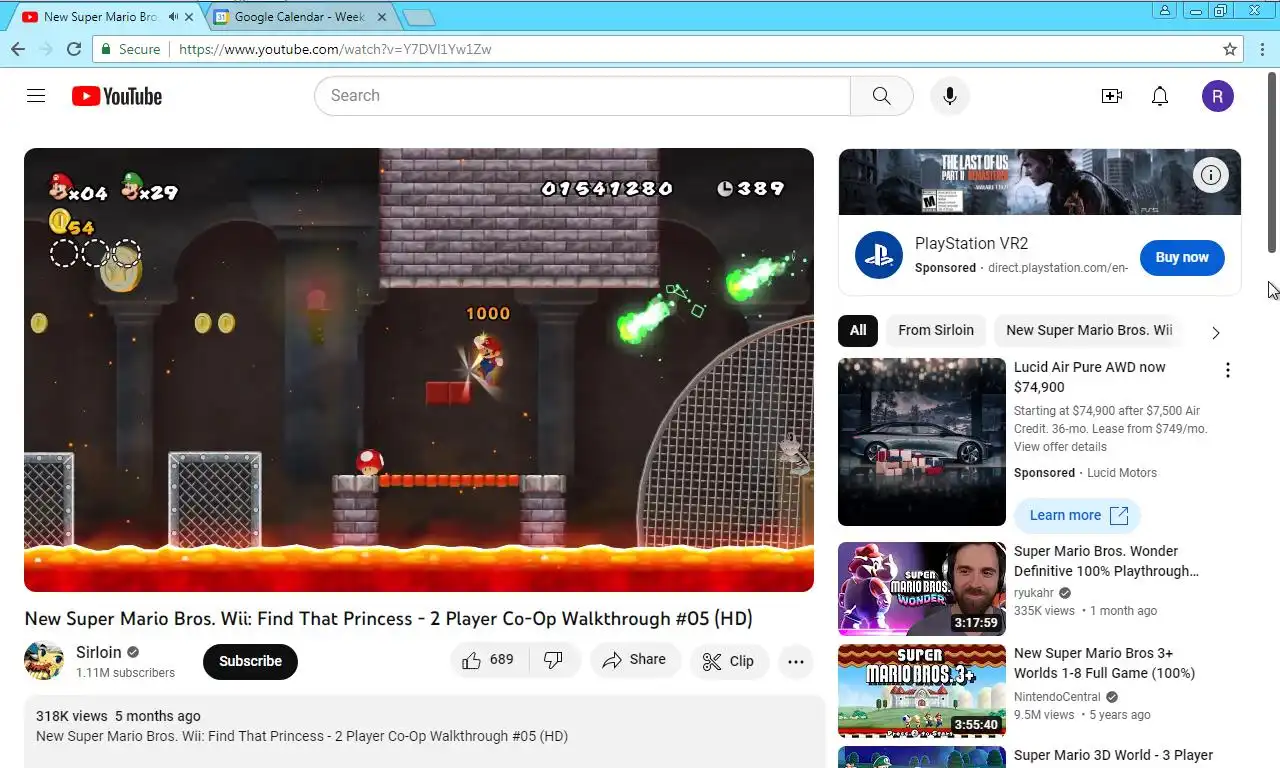
Task: Click the 318K views text
Action: [71, 716]
